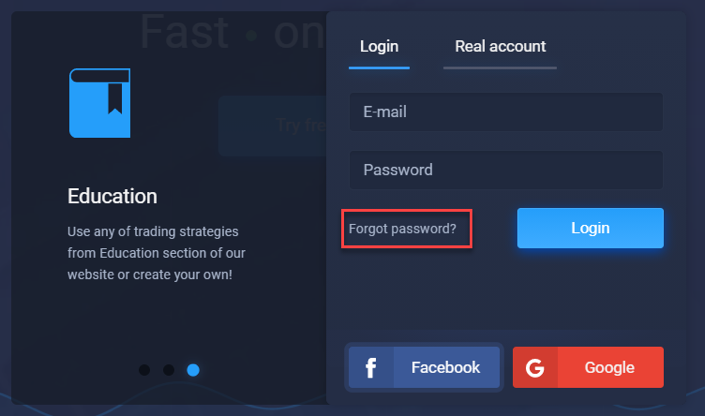The width and height of the screenshot is (706, 416).
Task: Open the Real account tab
Action: (500, 46)
